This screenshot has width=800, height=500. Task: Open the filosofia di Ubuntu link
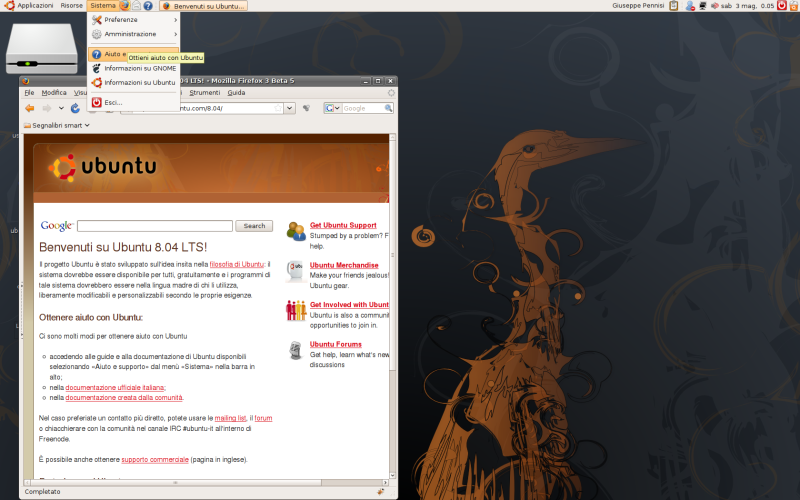point(237,264)
